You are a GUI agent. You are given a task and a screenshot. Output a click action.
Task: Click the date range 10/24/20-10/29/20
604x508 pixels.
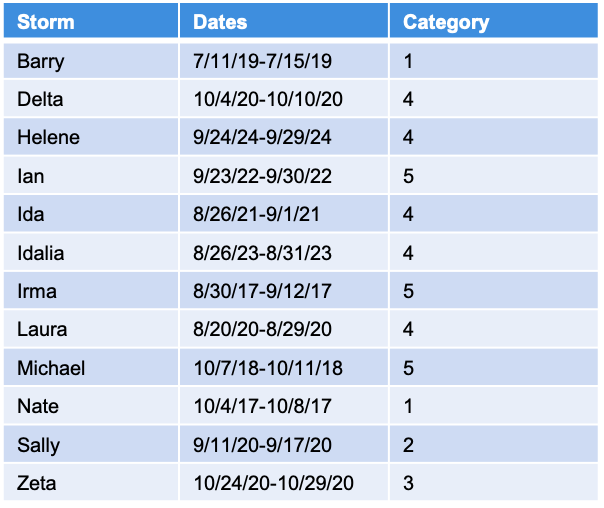(x=273, y=483)
